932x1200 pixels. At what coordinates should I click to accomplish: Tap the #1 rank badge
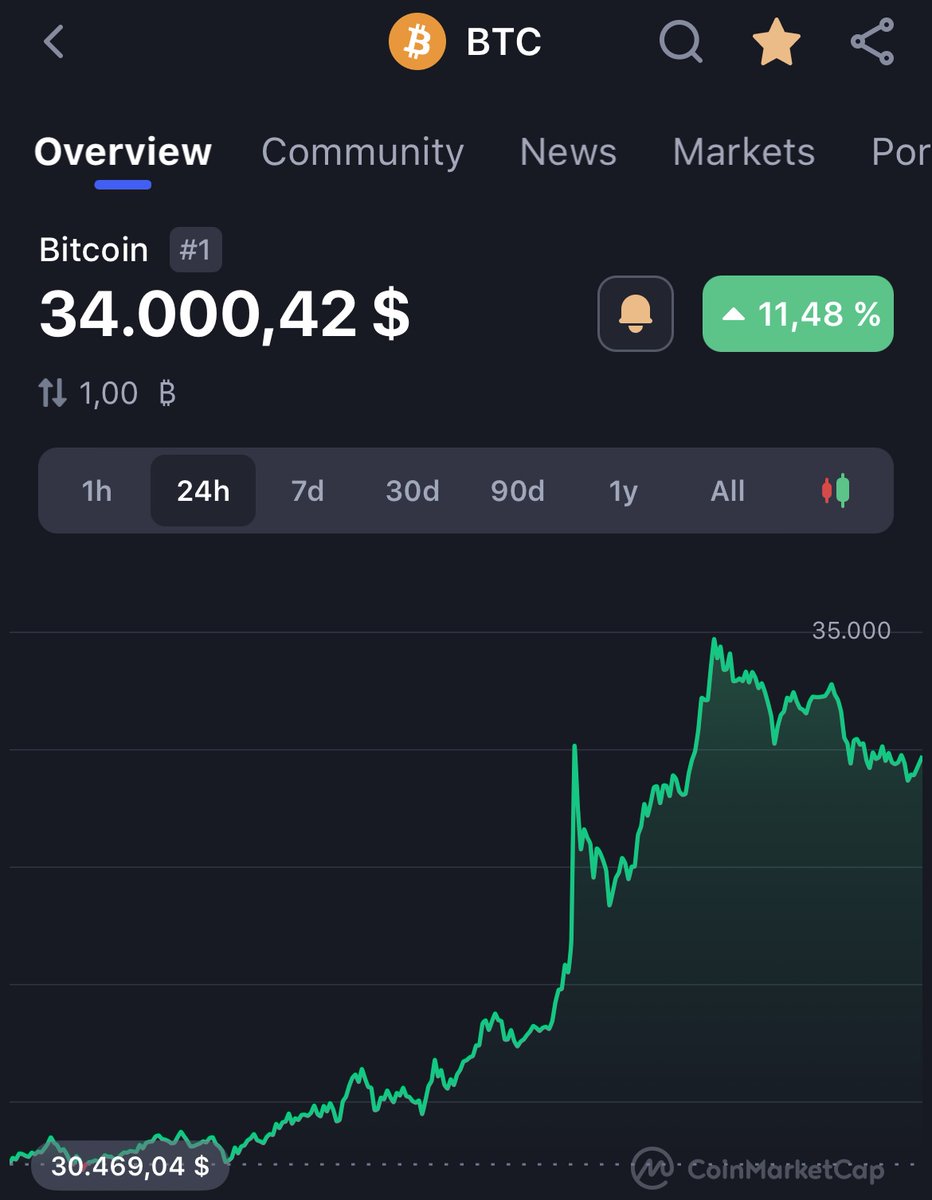pyautogui.click(x=196, y=250)
